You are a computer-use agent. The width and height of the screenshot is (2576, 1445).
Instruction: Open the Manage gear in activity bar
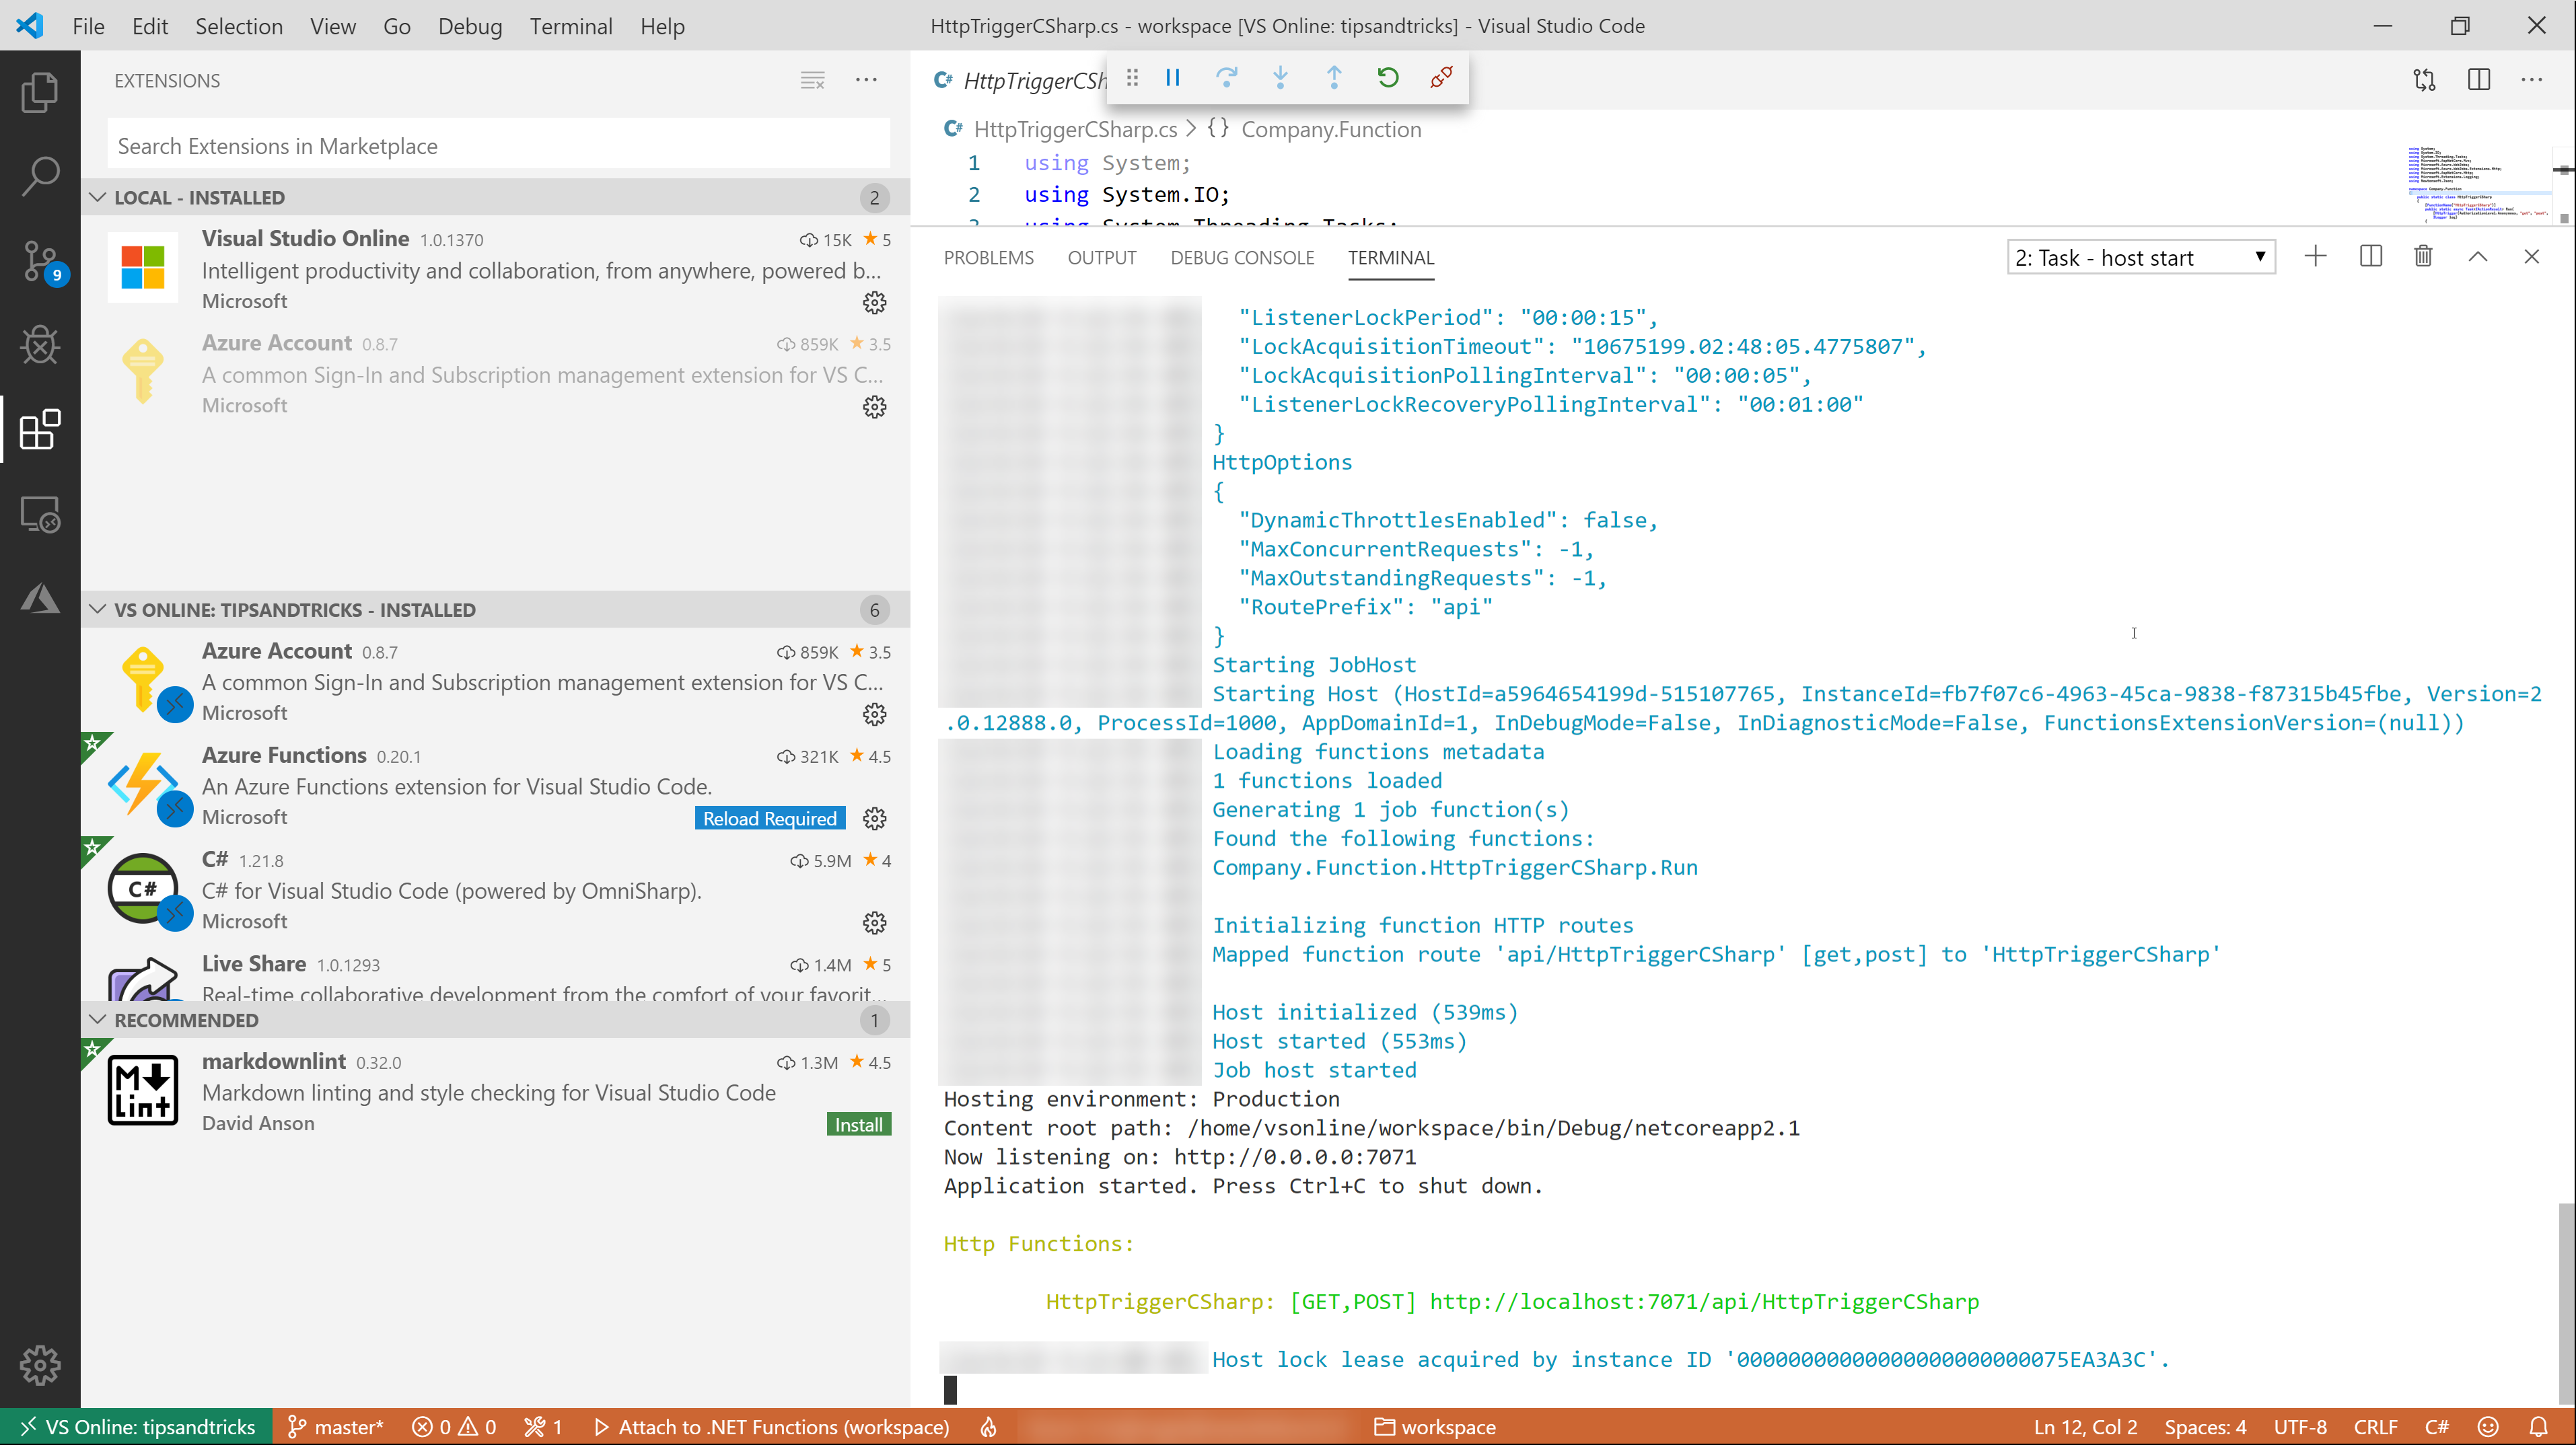[x=40, y=1365]
